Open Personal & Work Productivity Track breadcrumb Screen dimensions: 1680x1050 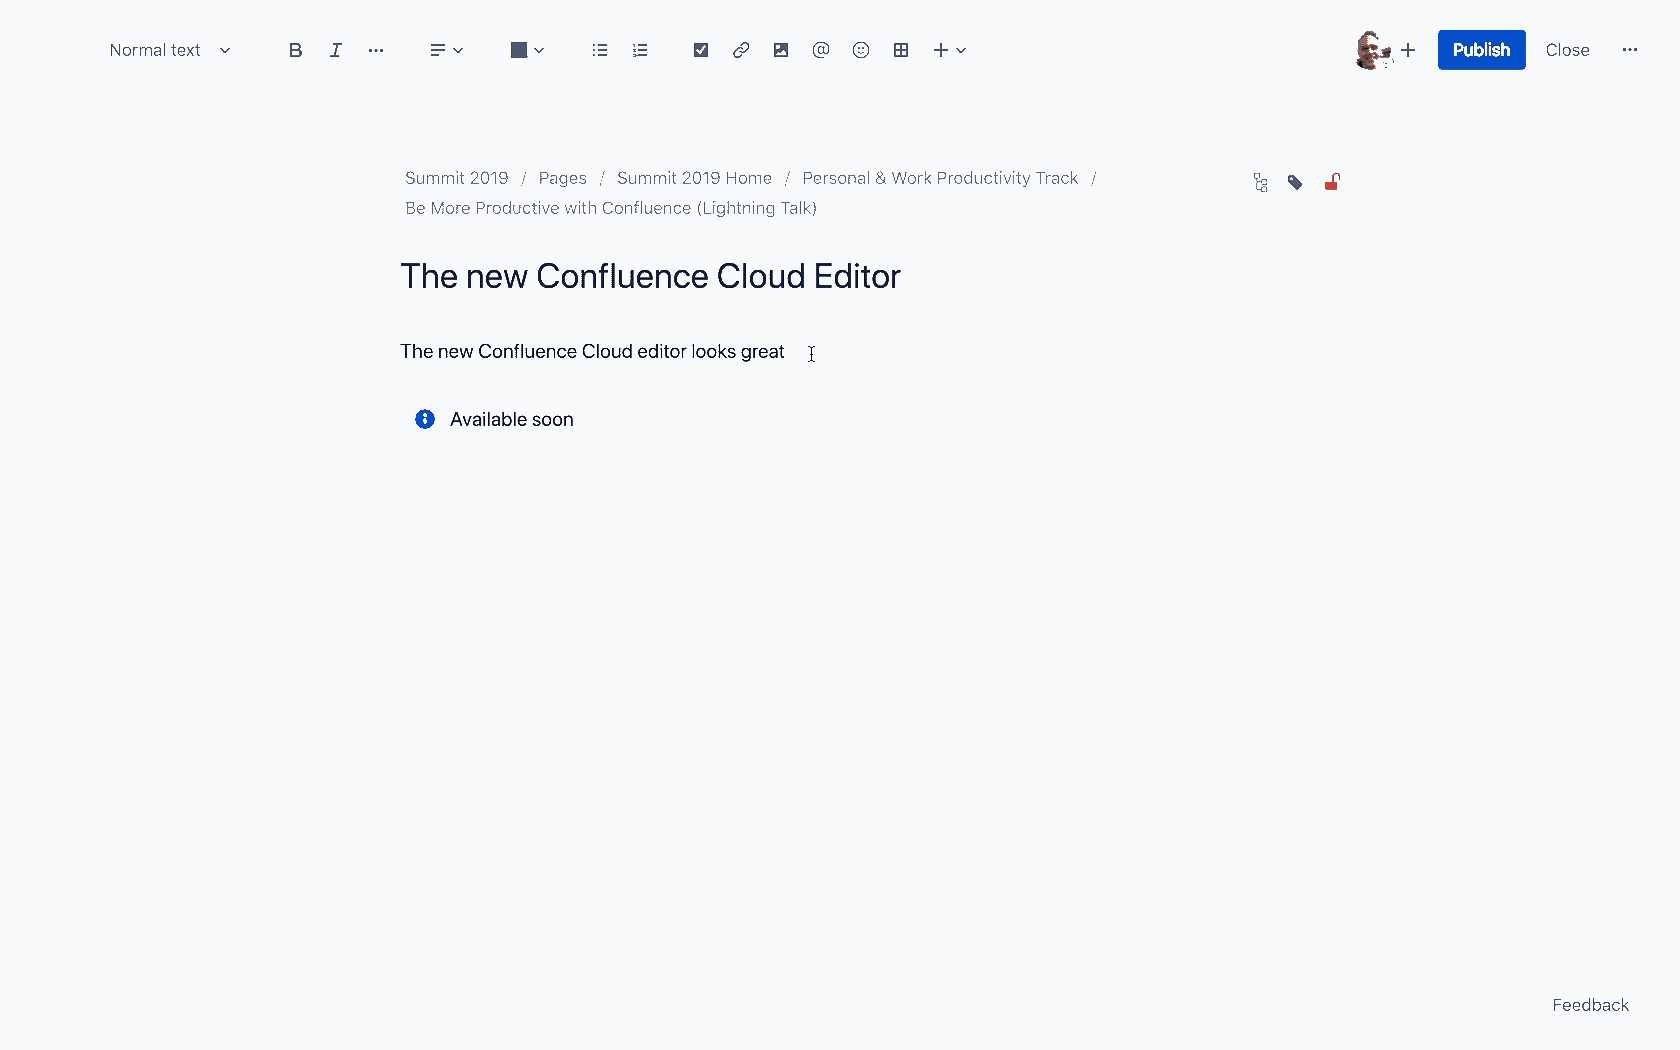(940, 178)
